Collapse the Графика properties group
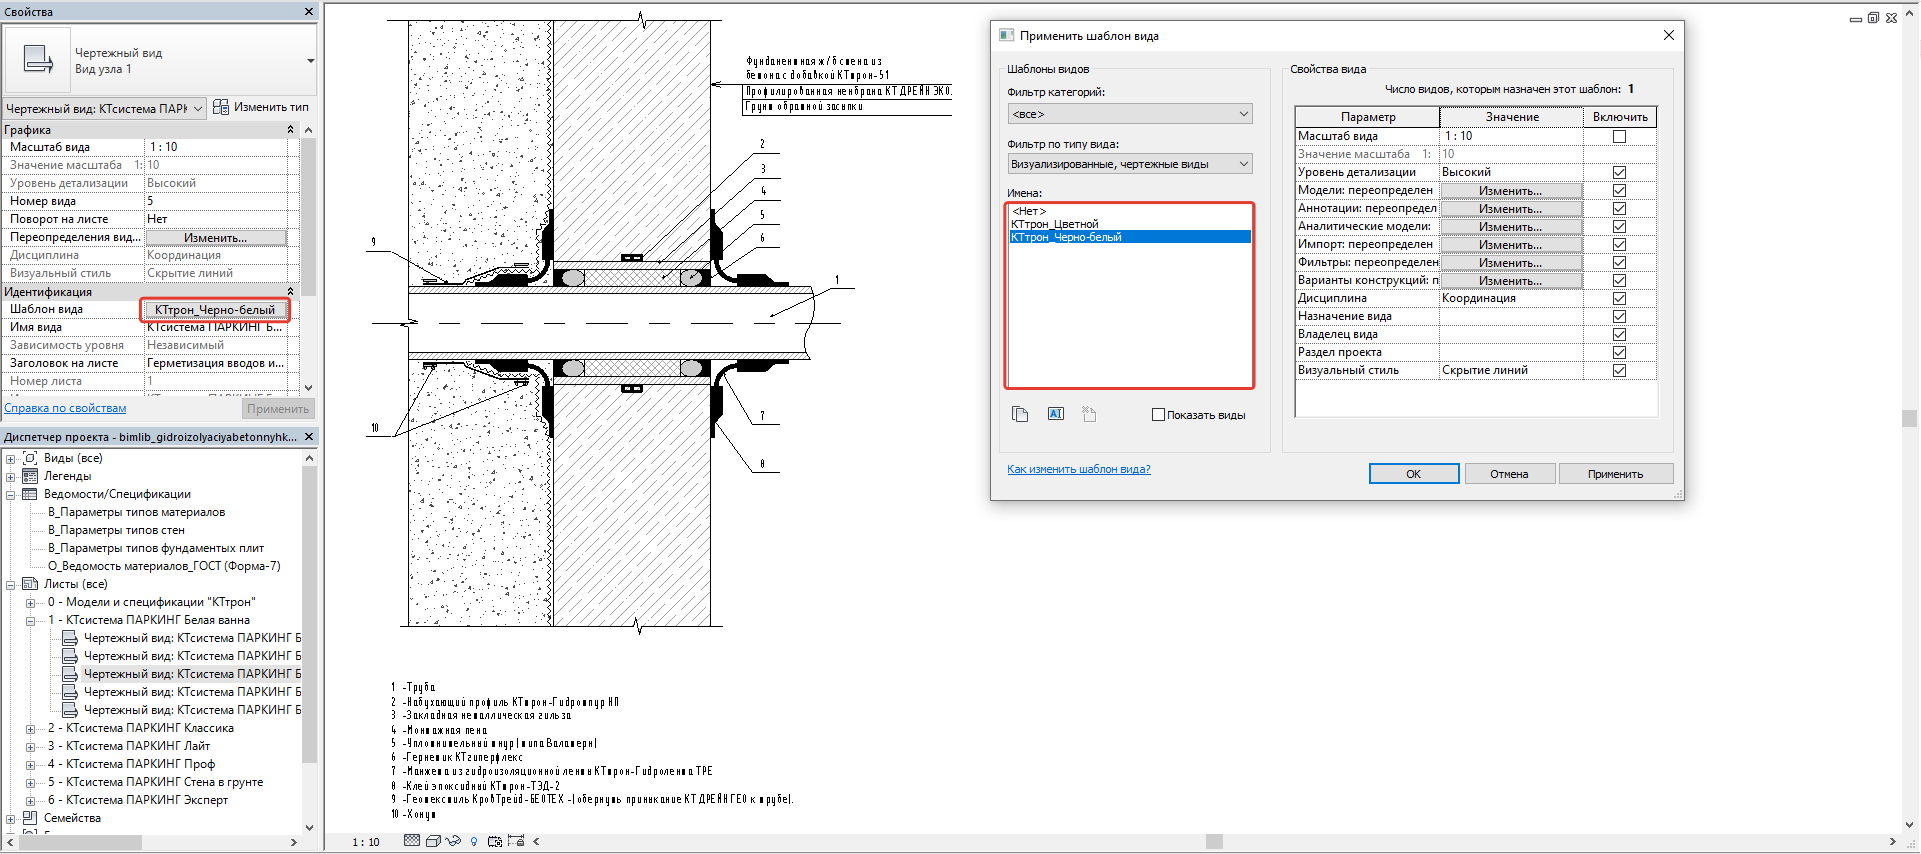This screenshot has width=1921, height=854. coord(290,129)
